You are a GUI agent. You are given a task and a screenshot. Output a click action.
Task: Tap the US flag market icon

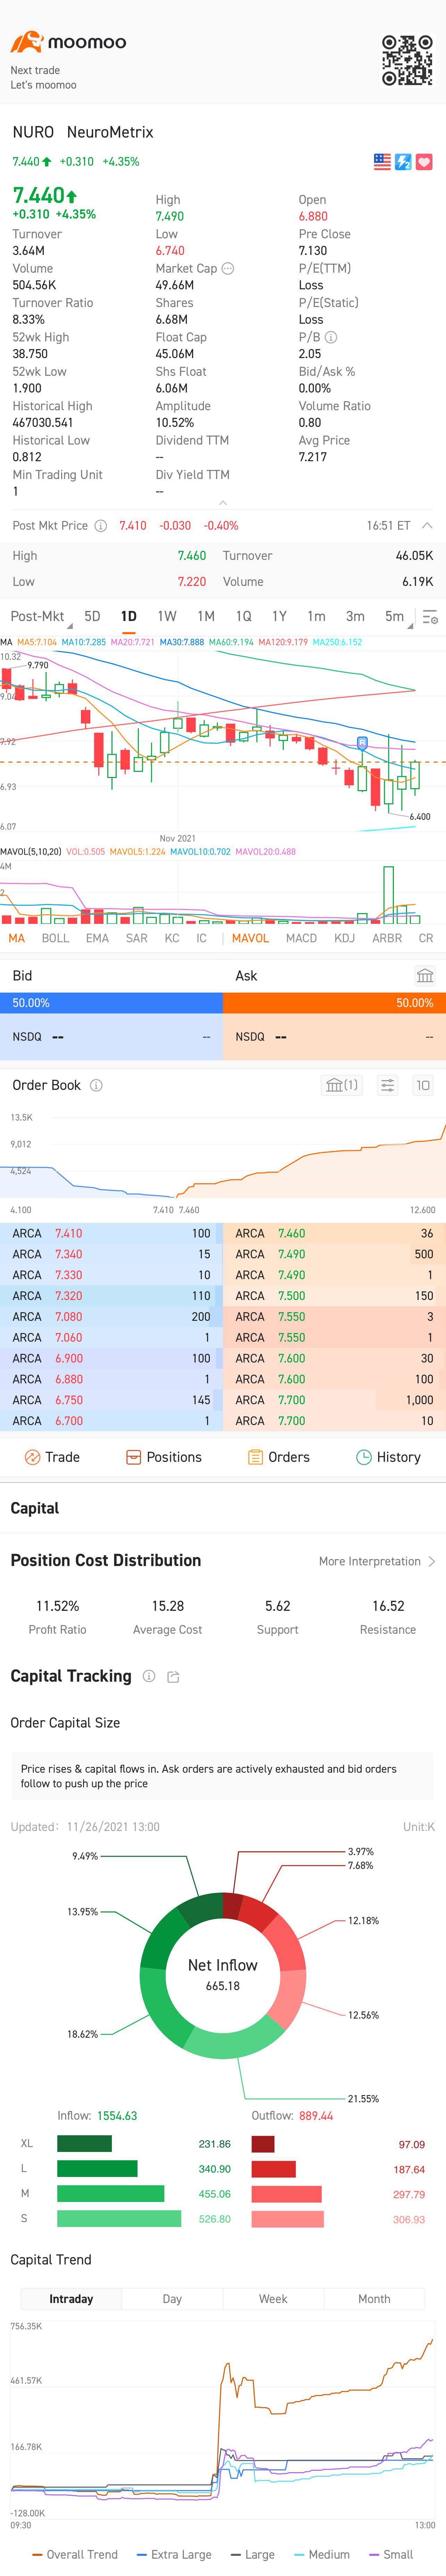pos(382,162)
